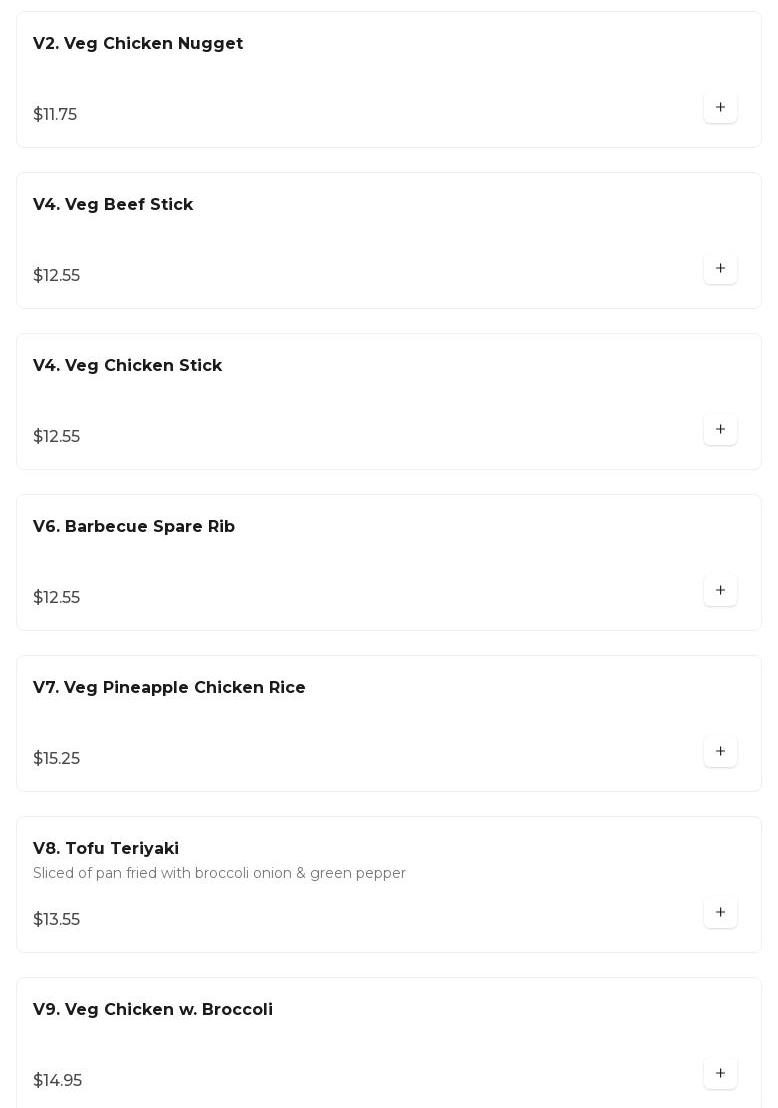Tap plus icon for Tofu Teriyaki
Screen dimensions: 778x1108
[720, 913]
